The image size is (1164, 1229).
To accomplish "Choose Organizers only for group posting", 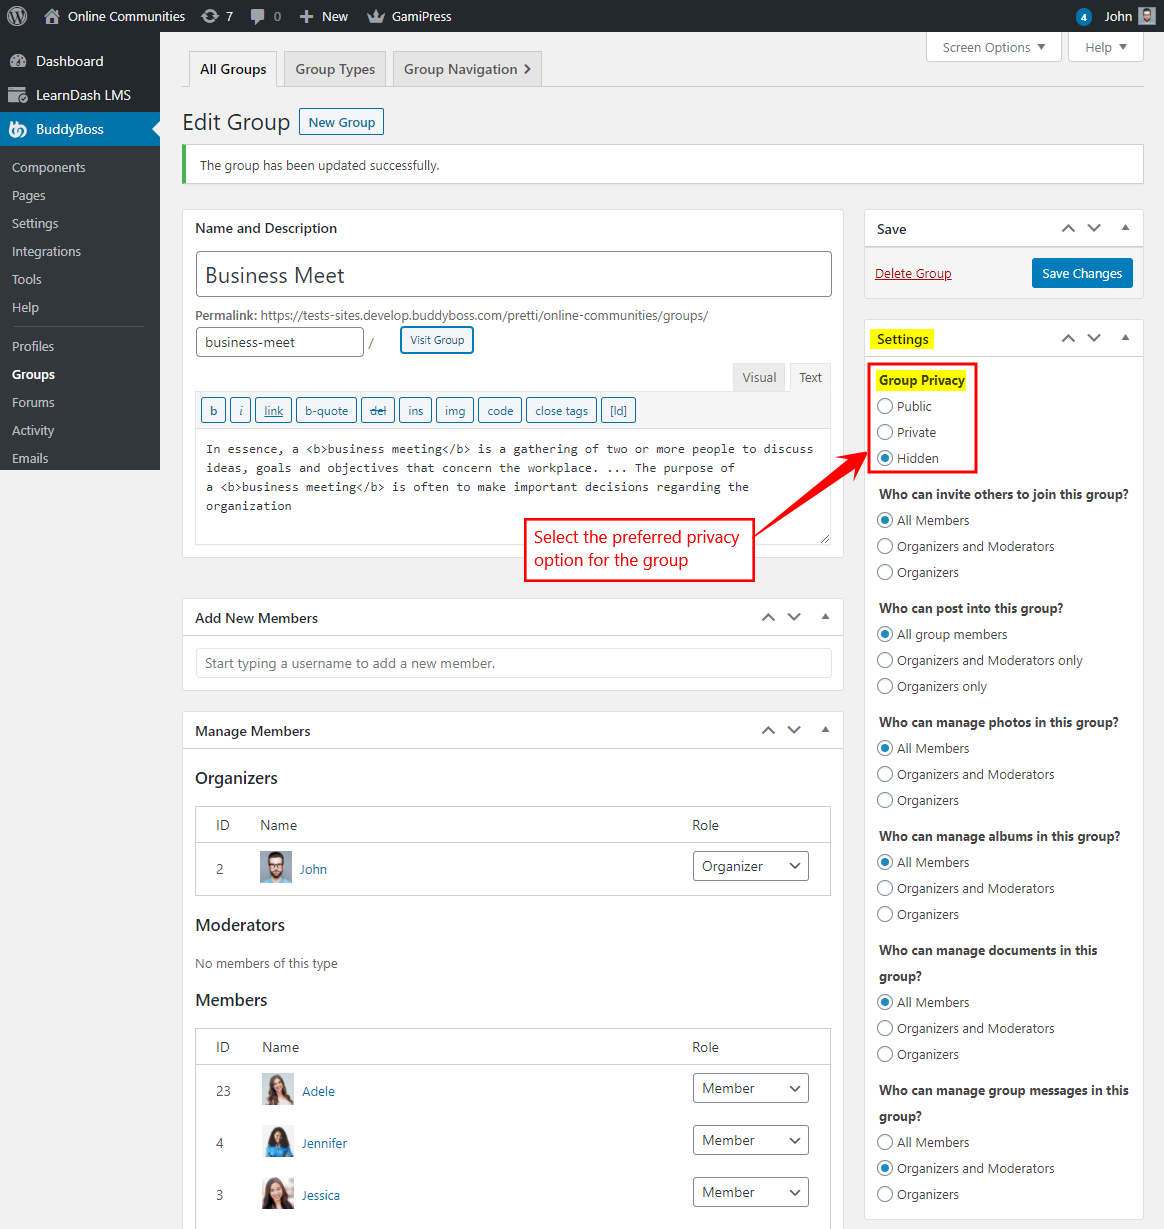I will click(x=885, y=686).
